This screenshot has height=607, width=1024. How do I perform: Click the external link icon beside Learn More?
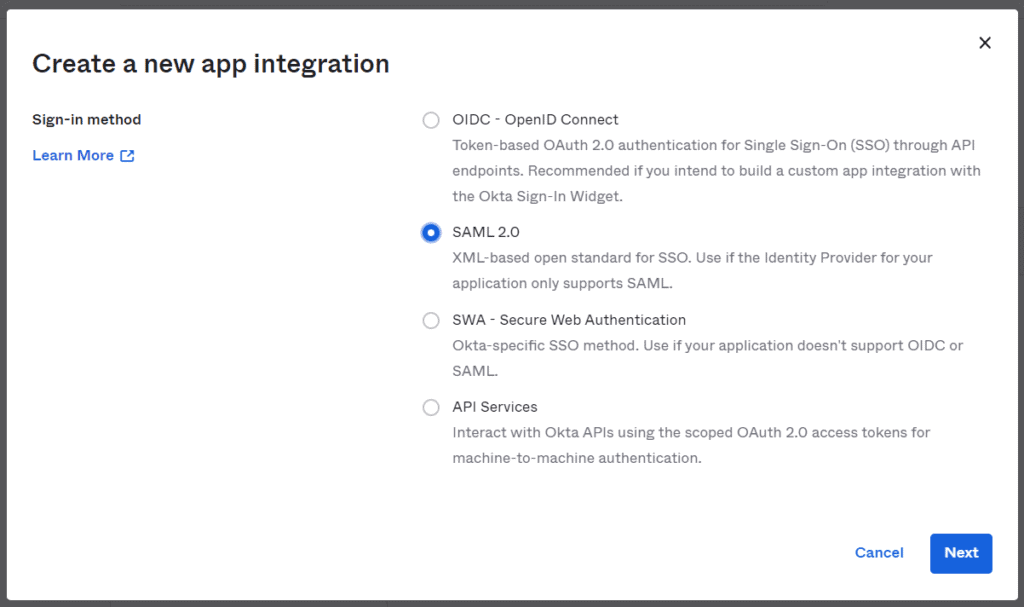(x=127, y=155)
